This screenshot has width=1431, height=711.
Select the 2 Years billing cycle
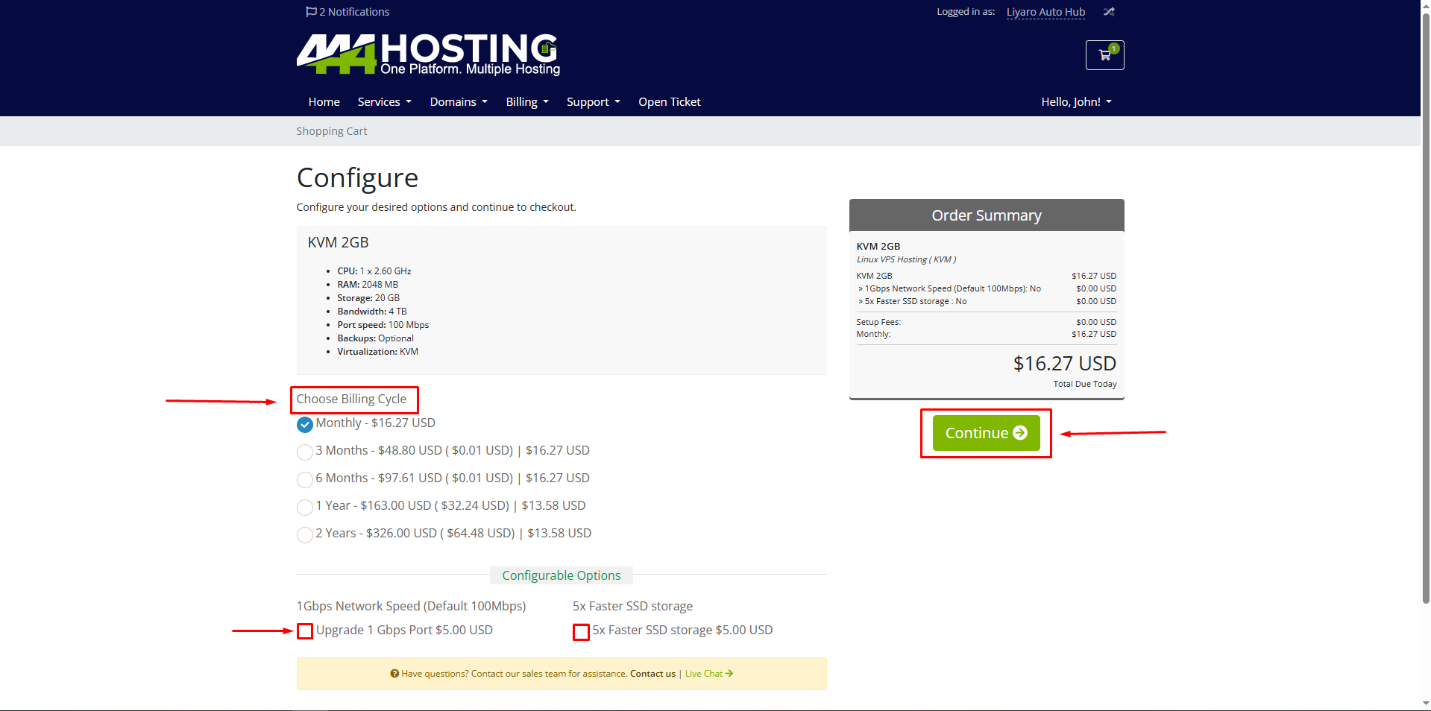click(x=305, y=534)
